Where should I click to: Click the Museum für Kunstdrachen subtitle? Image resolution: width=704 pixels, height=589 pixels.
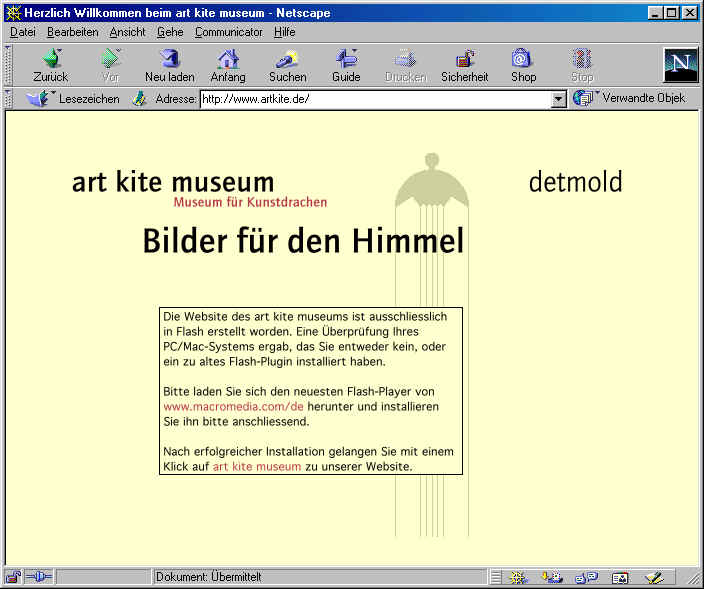tap(250, 202)
